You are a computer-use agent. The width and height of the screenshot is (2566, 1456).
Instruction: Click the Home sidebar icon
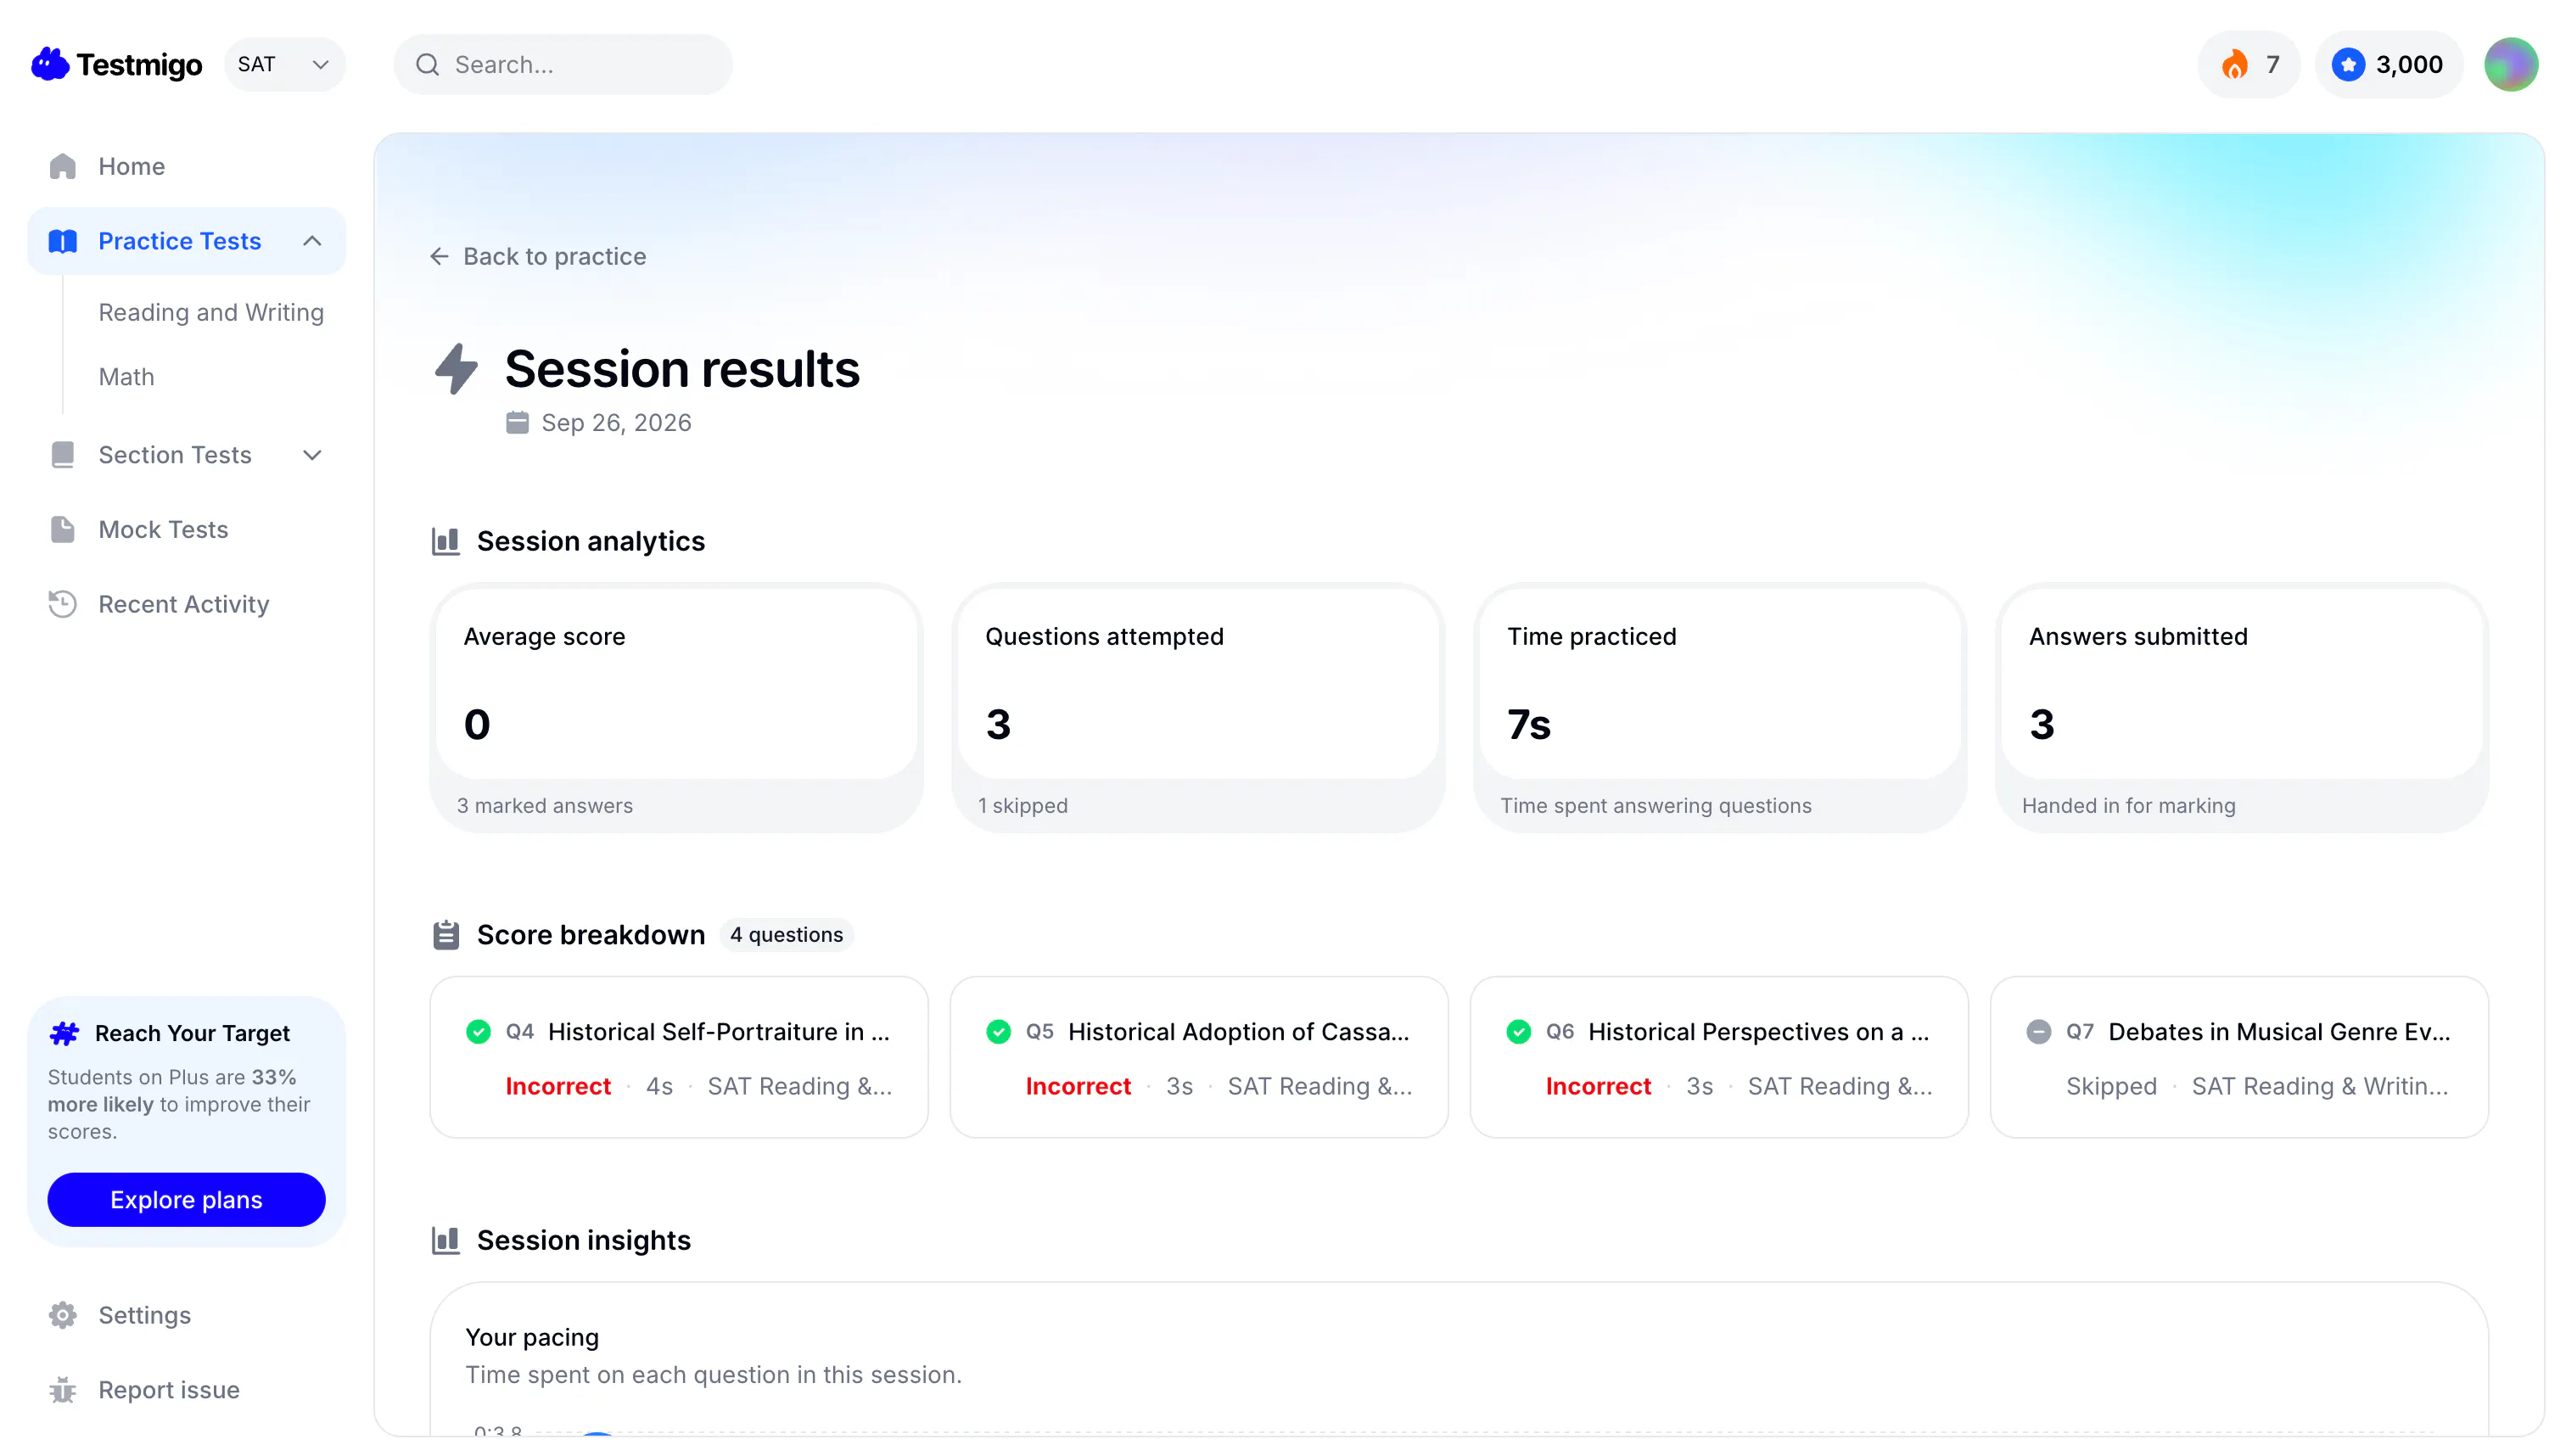click(x=63, y=166)
